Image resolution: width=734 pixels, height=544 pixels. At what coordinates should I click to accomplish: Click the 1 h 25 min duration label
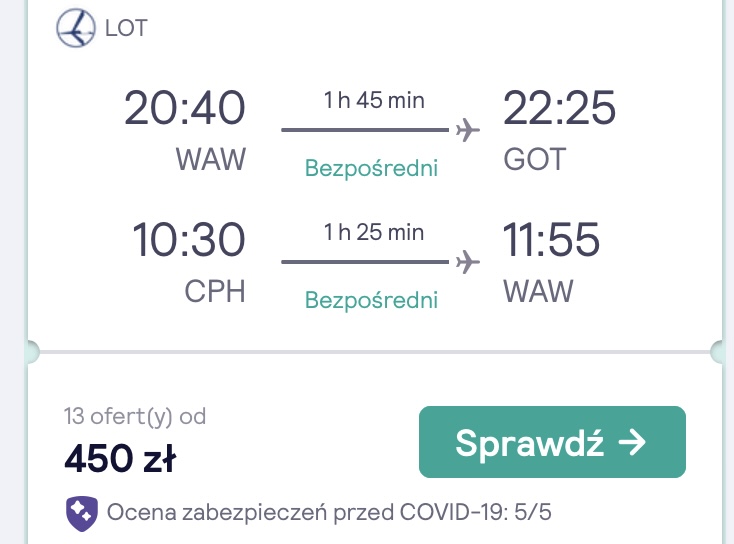374,232
